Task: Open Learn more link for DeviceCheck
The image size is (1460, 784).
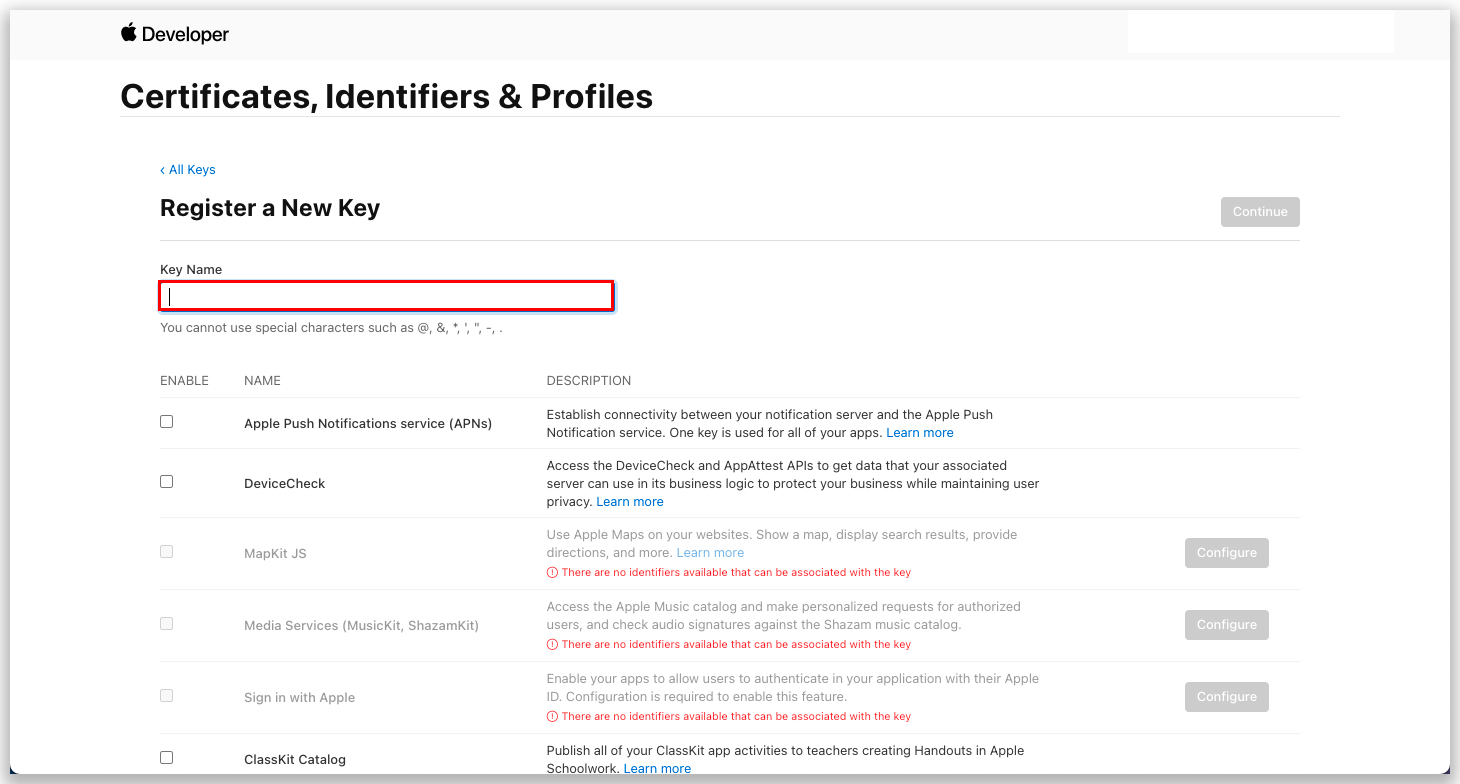Action: click(x=630, y=502)
